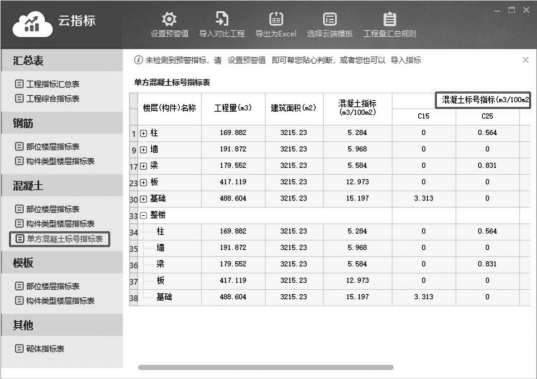
Task: Click the 导入指标 link in notice
Action: point(405,60)
